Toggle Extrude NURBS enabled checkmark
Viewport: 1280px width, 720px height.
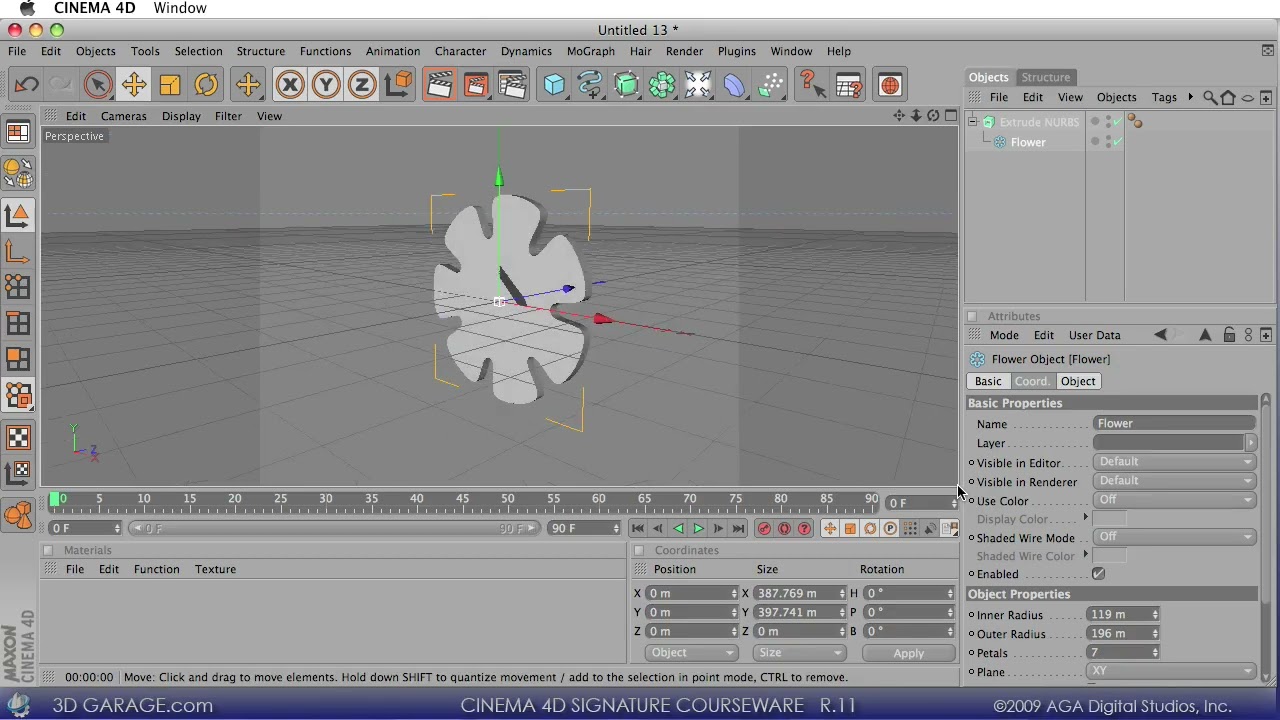coord(1117,122)
